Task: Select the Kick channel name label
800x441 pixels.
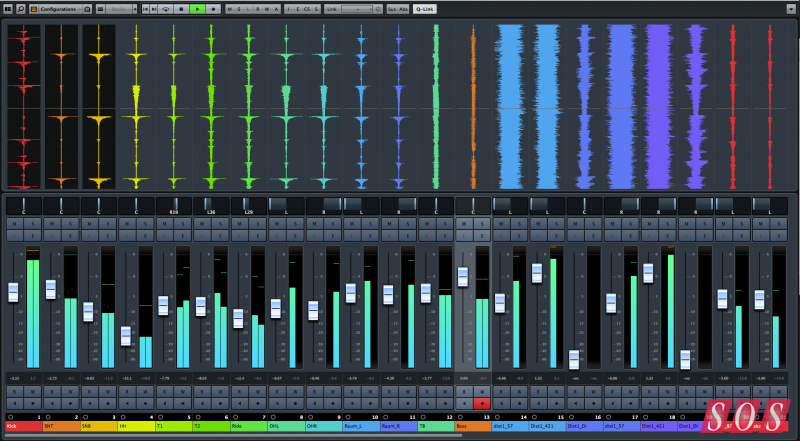Action: (x=23, y=426)
